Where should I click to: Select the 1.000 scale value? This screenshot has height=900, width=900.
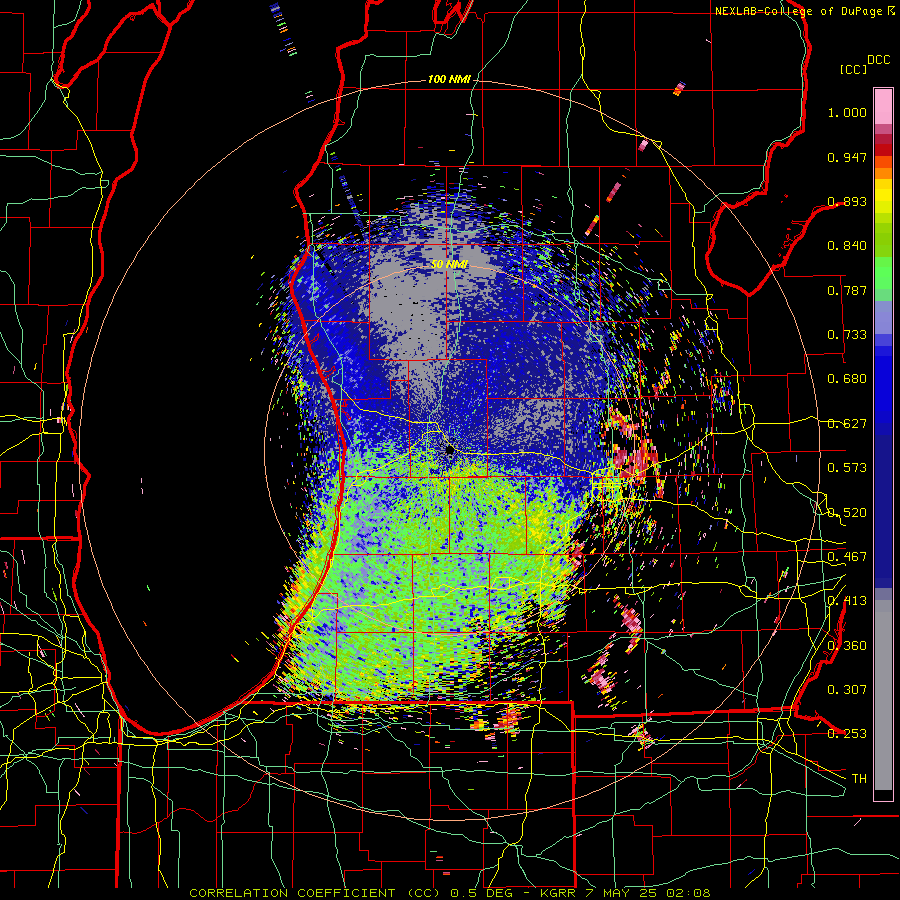pyautogui.click(x=847, y=112)
